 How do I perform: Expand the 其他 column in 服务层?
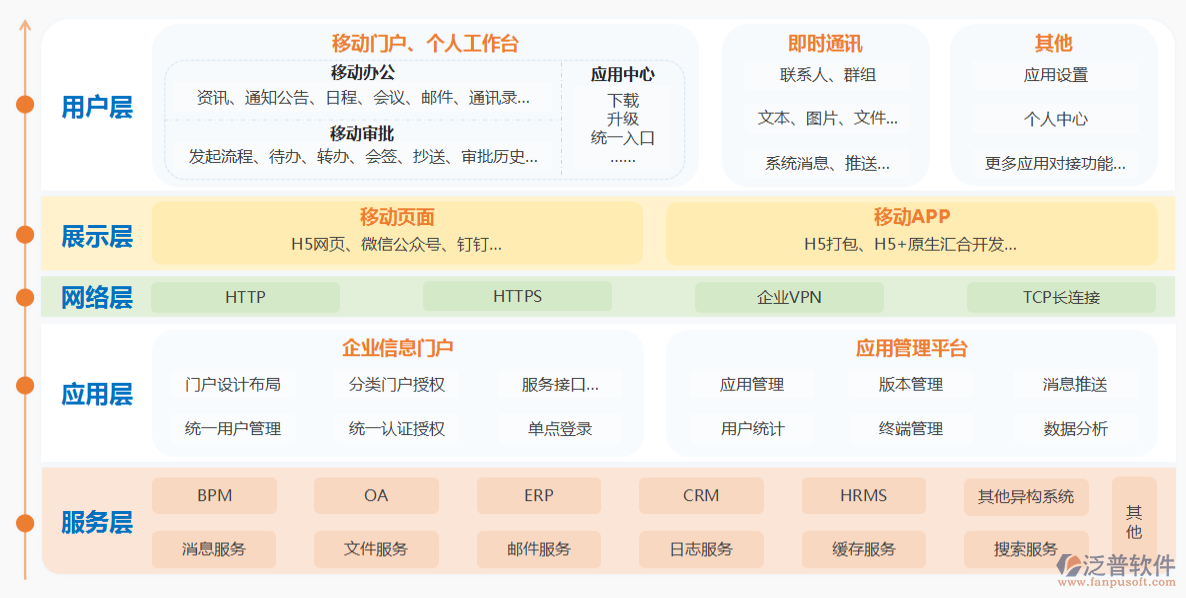tap(1134, 522)
